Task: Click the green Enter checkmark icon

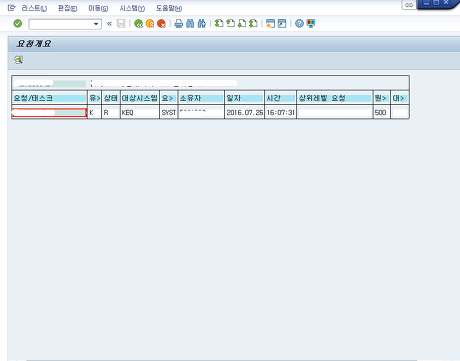Action: (18, 23)
